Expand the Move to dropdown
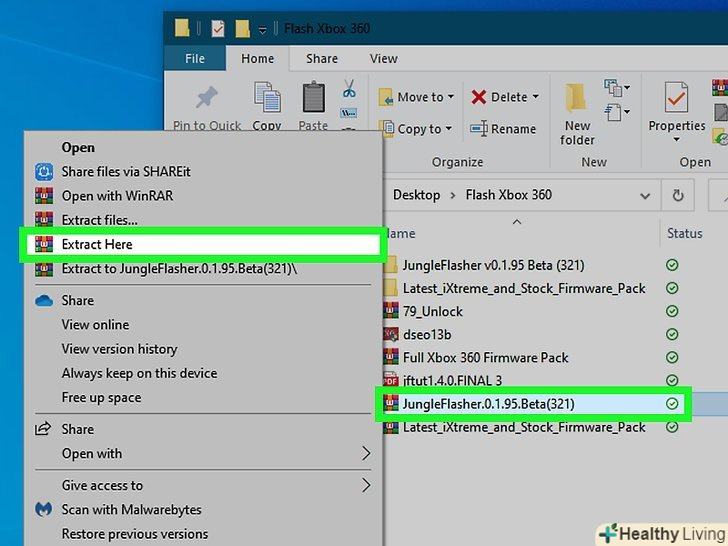The image size is (728, 546). pyautogui.click(x=450, y=97)
